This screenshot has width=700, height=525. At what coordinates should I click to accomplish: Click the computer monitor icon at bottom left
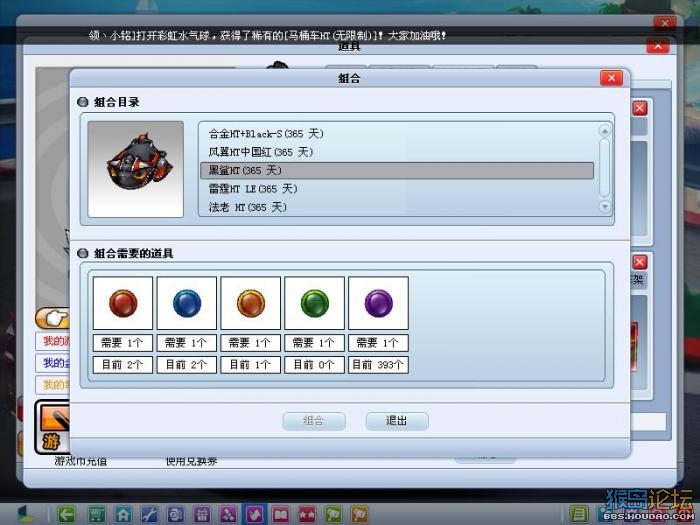25,514
